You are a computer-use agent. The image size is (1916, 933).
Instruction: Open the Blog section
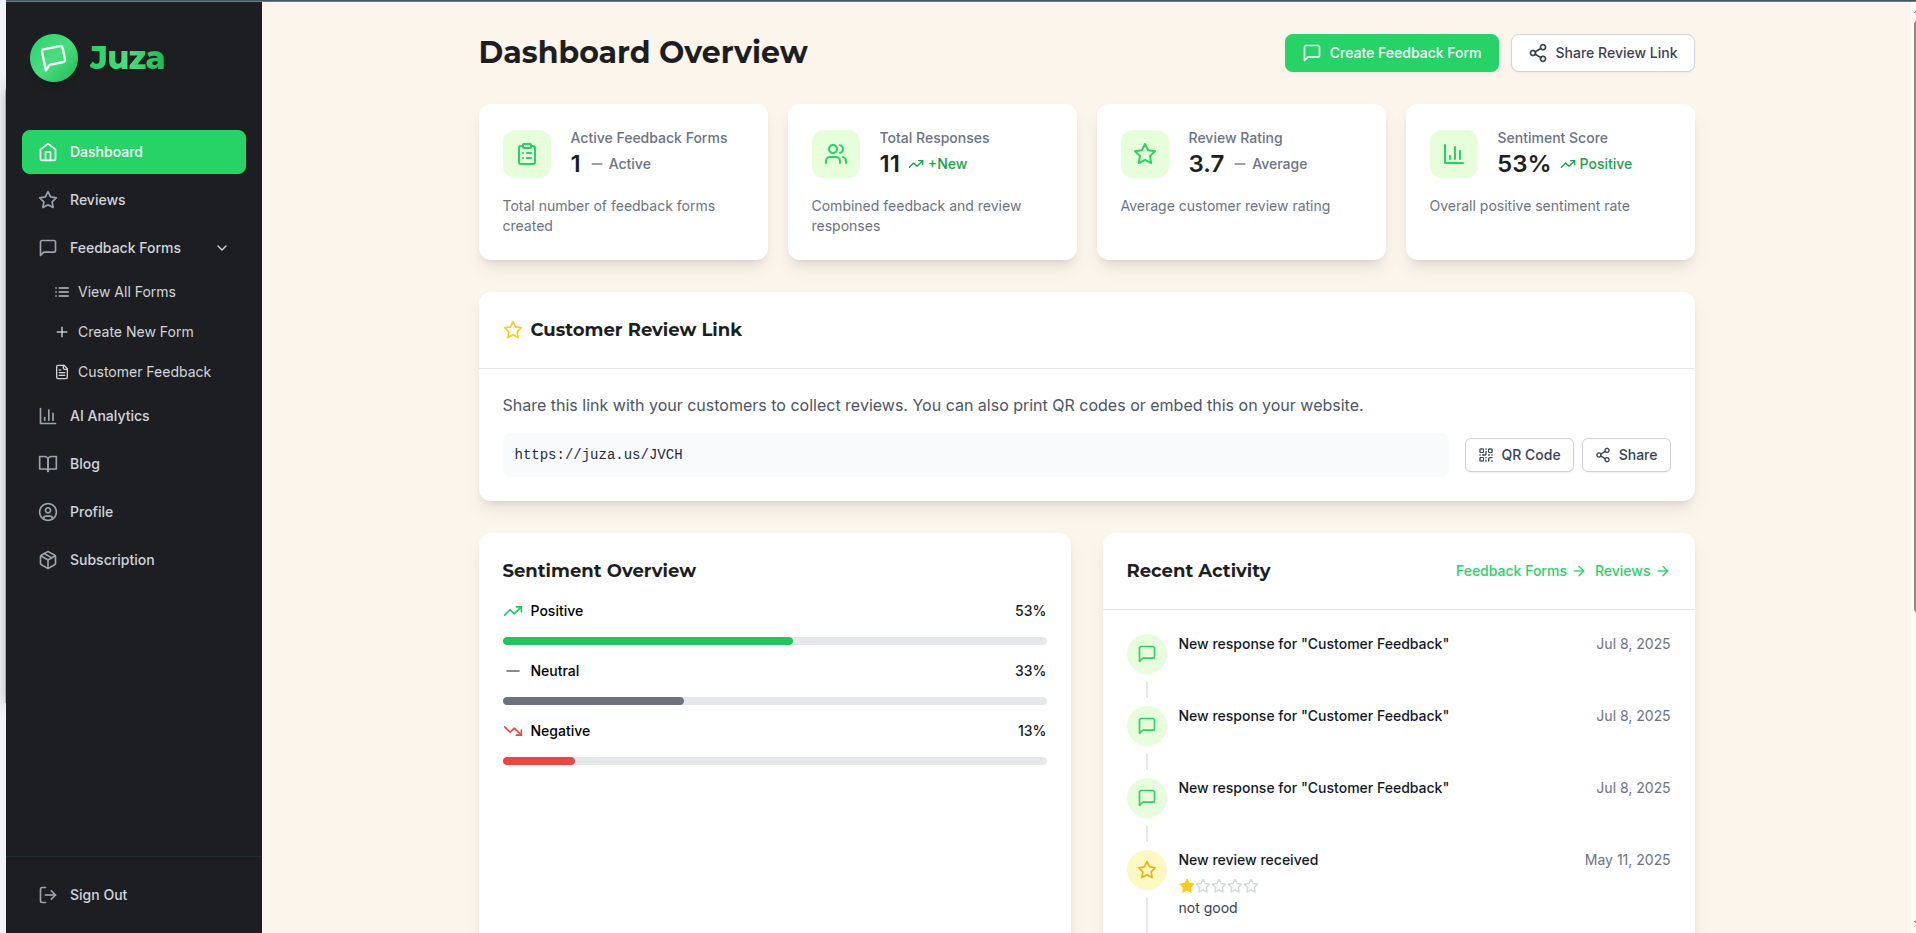(134, 464)
